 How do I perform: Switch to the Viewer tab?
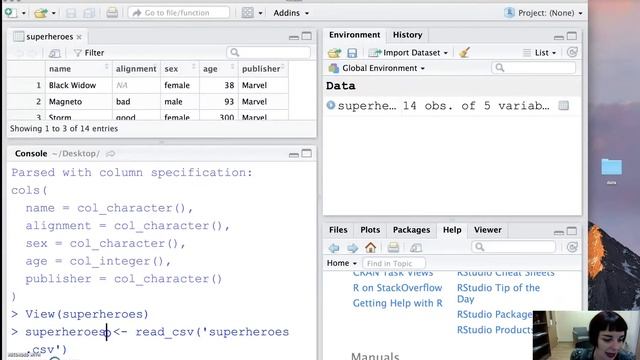tap(488, 230)
